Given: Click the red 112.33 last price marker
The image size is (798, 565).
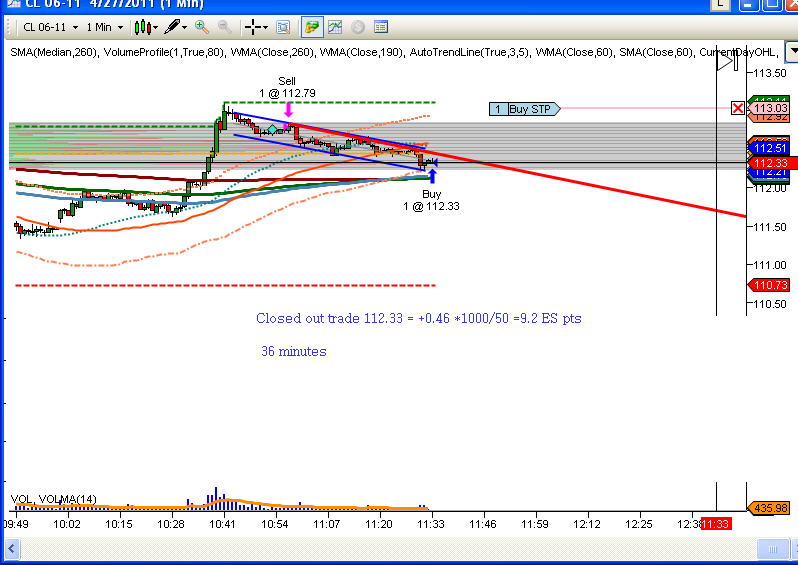Looking at the screenshot, I should pyautogui.click(x=771, y=163).
